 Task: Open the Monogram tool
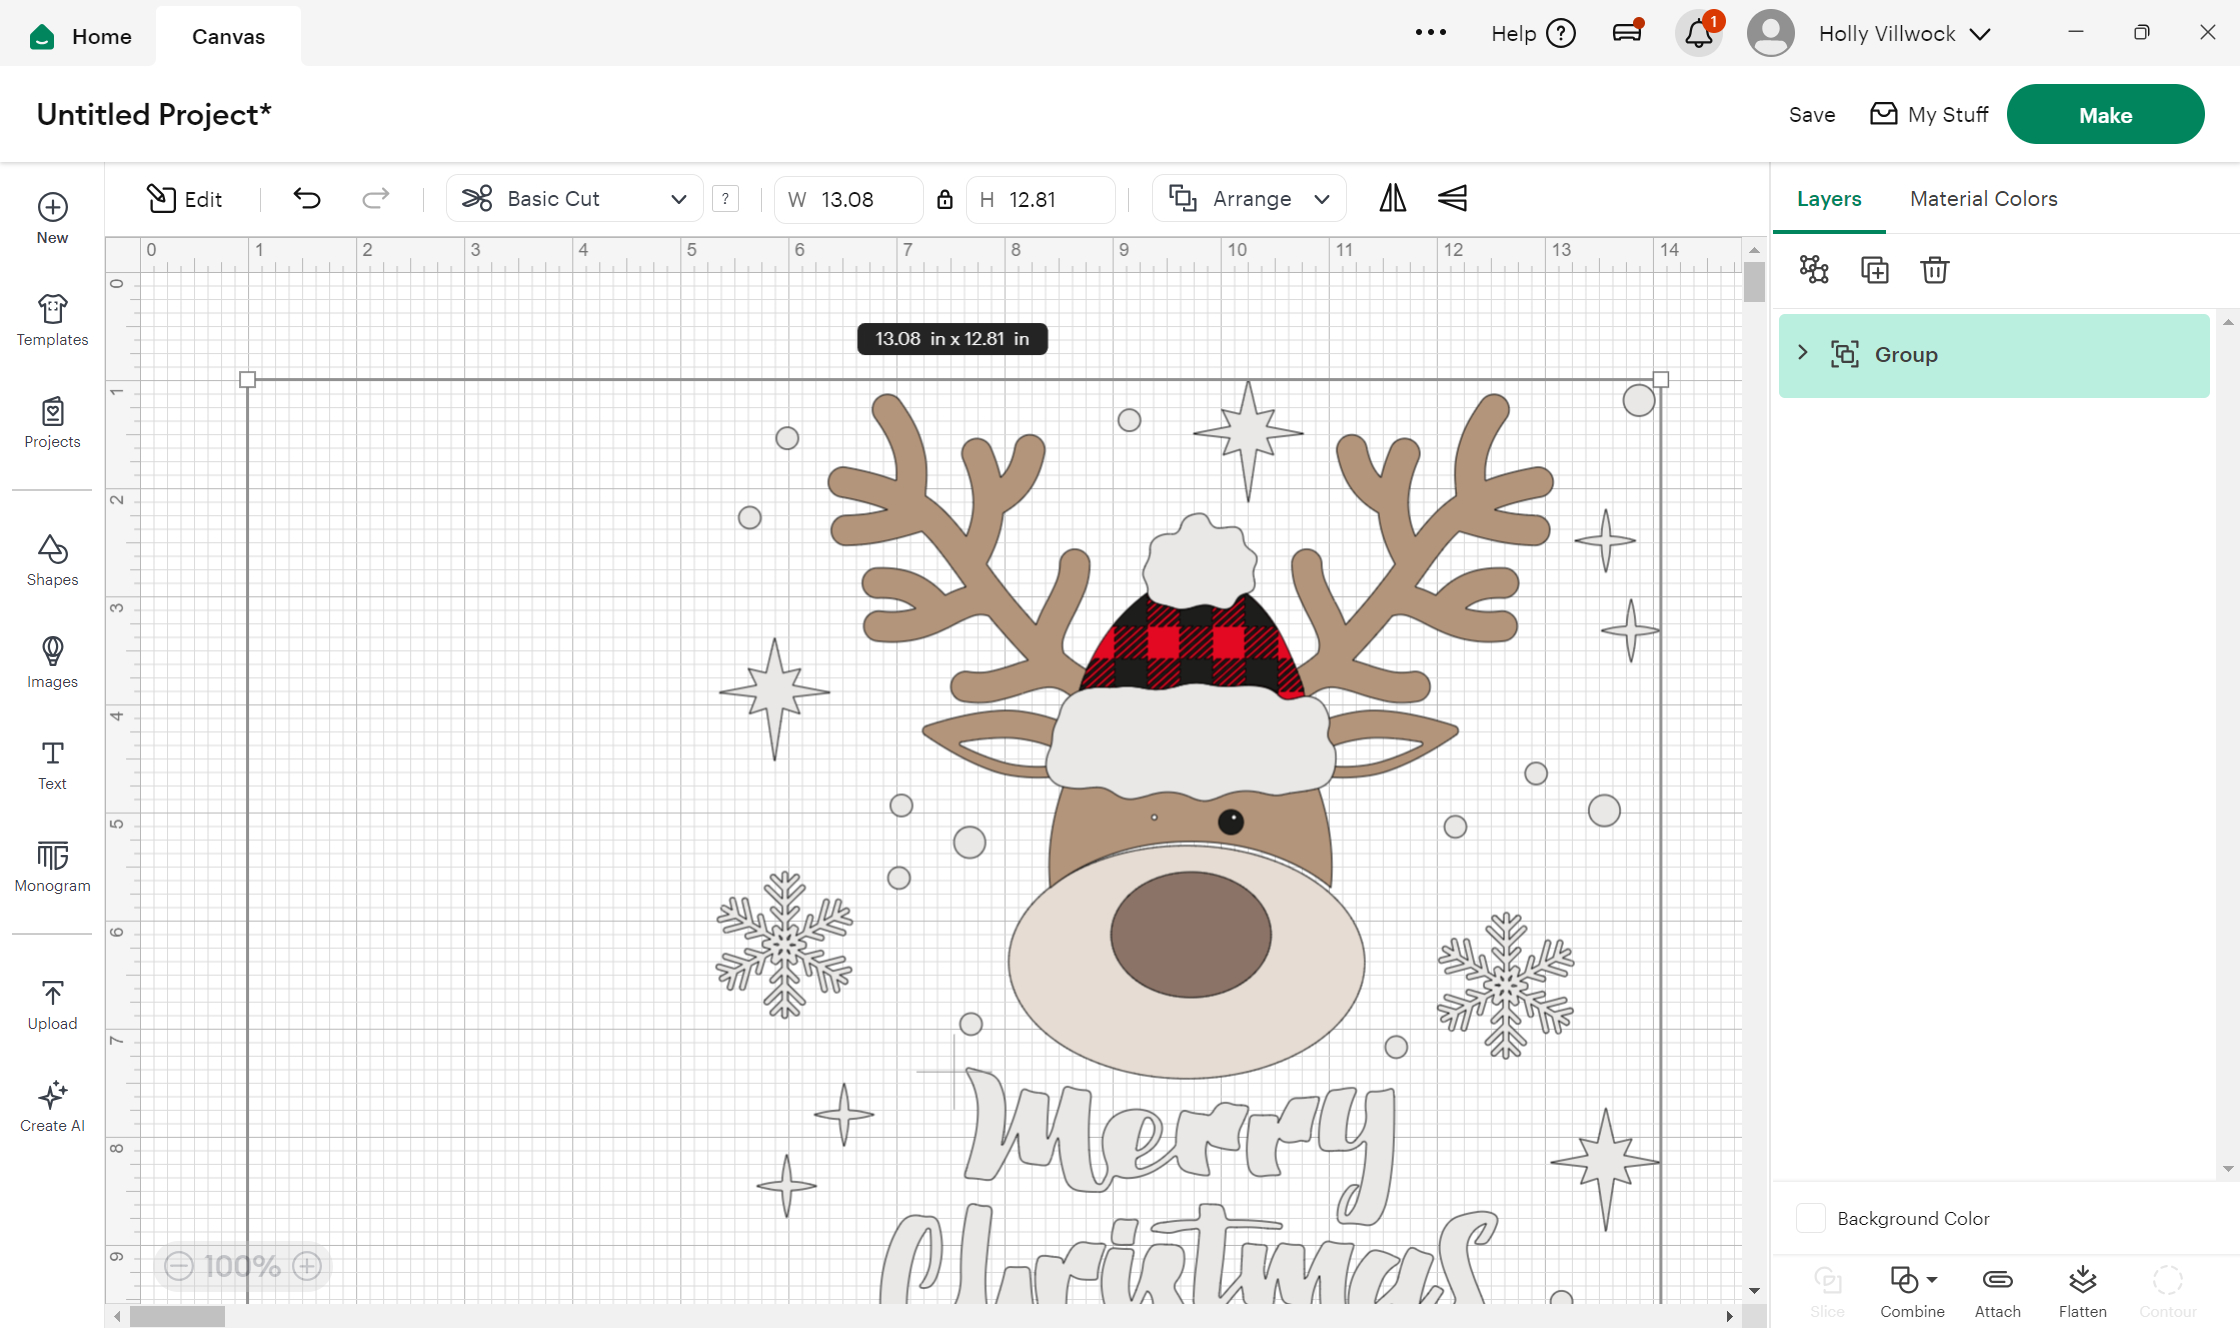(52, 866)
